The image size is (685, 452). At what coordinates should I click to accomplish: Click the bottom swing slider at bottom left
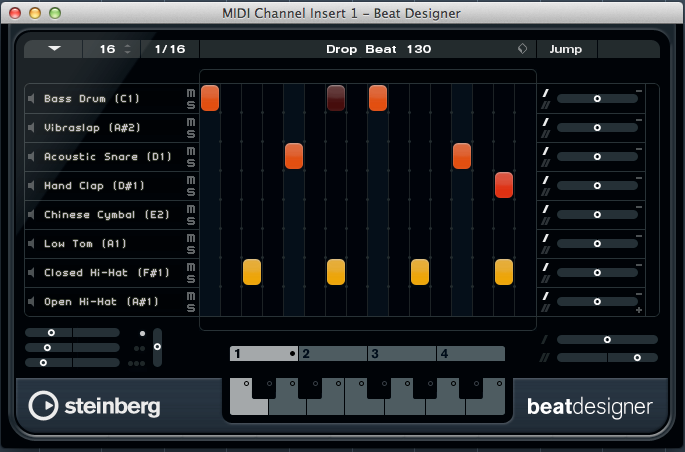73,362
